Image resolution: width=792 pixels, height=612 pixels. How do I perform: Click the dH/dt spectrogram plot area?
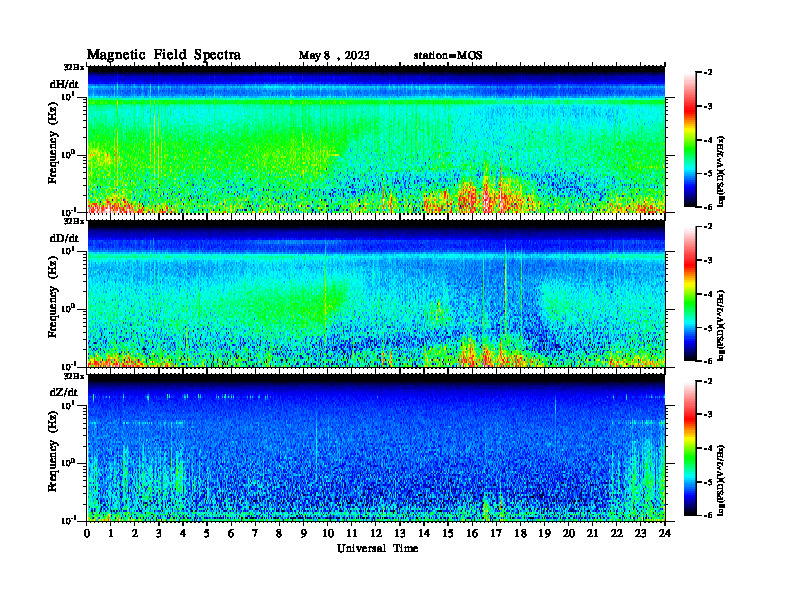[376, 139]
